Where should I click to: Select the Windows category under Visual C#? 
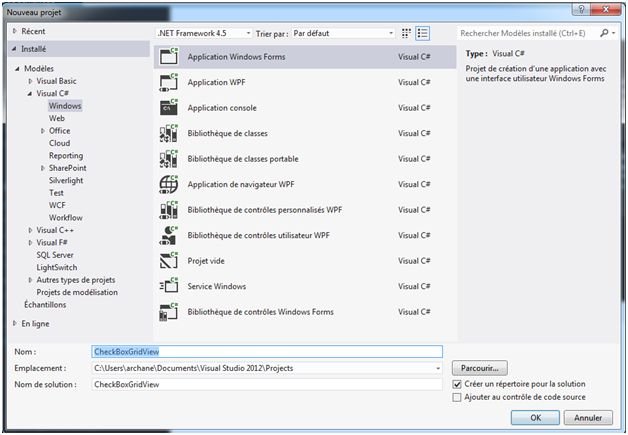(x=65, y=106)
